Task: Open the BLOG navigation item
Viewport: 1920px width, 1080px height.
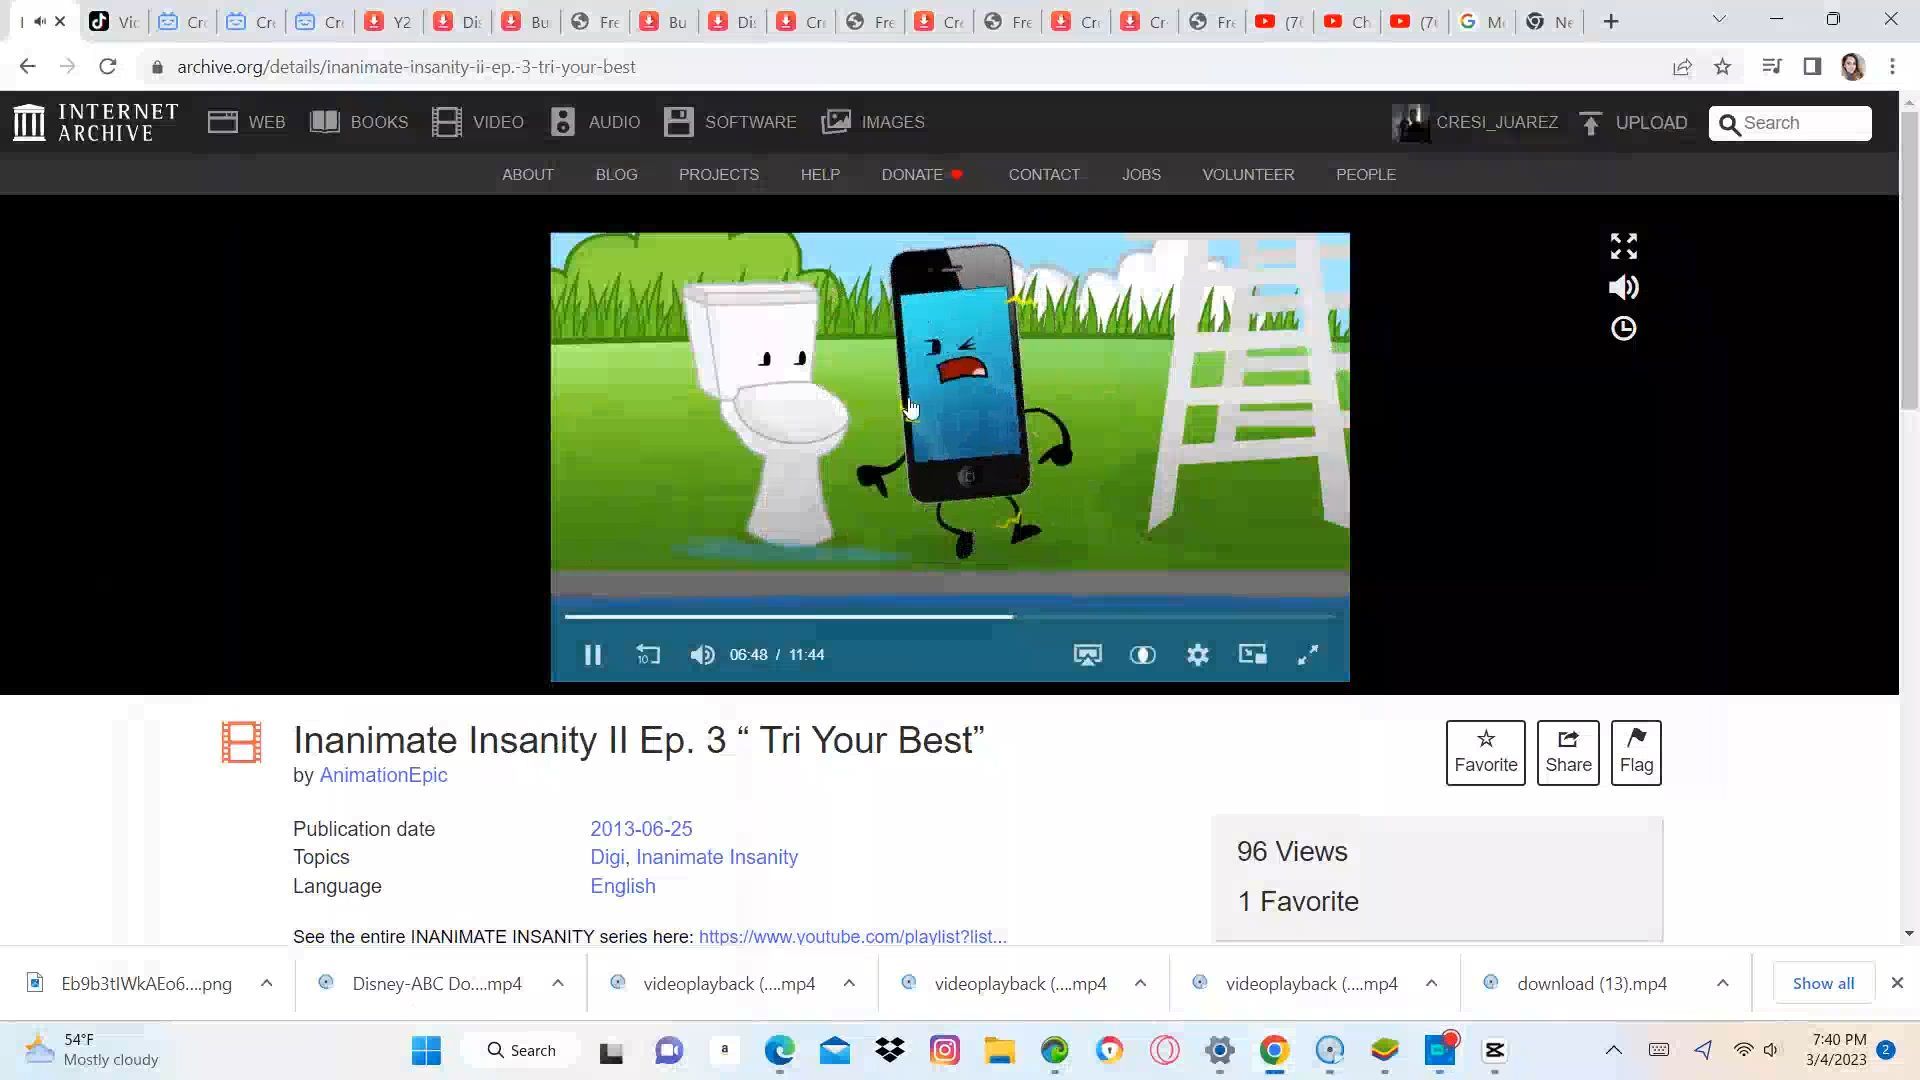Action: click(x=616, y=174)
